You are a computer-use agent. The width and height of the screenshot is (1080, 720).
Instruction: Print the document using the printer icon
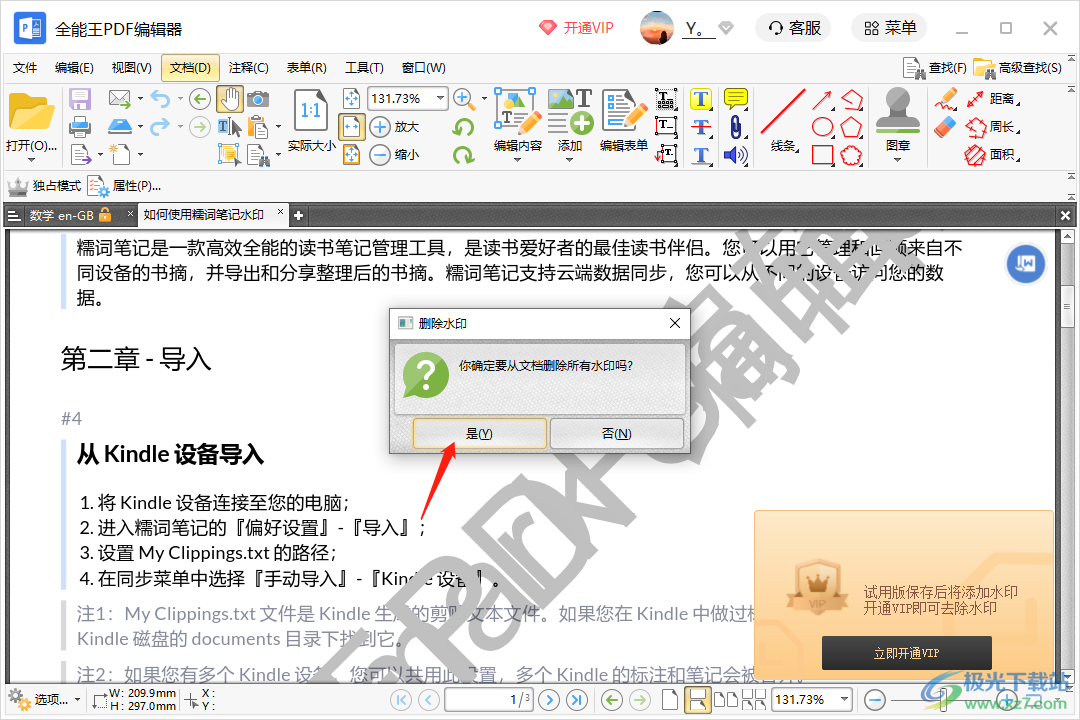click(x=80, y=127)
